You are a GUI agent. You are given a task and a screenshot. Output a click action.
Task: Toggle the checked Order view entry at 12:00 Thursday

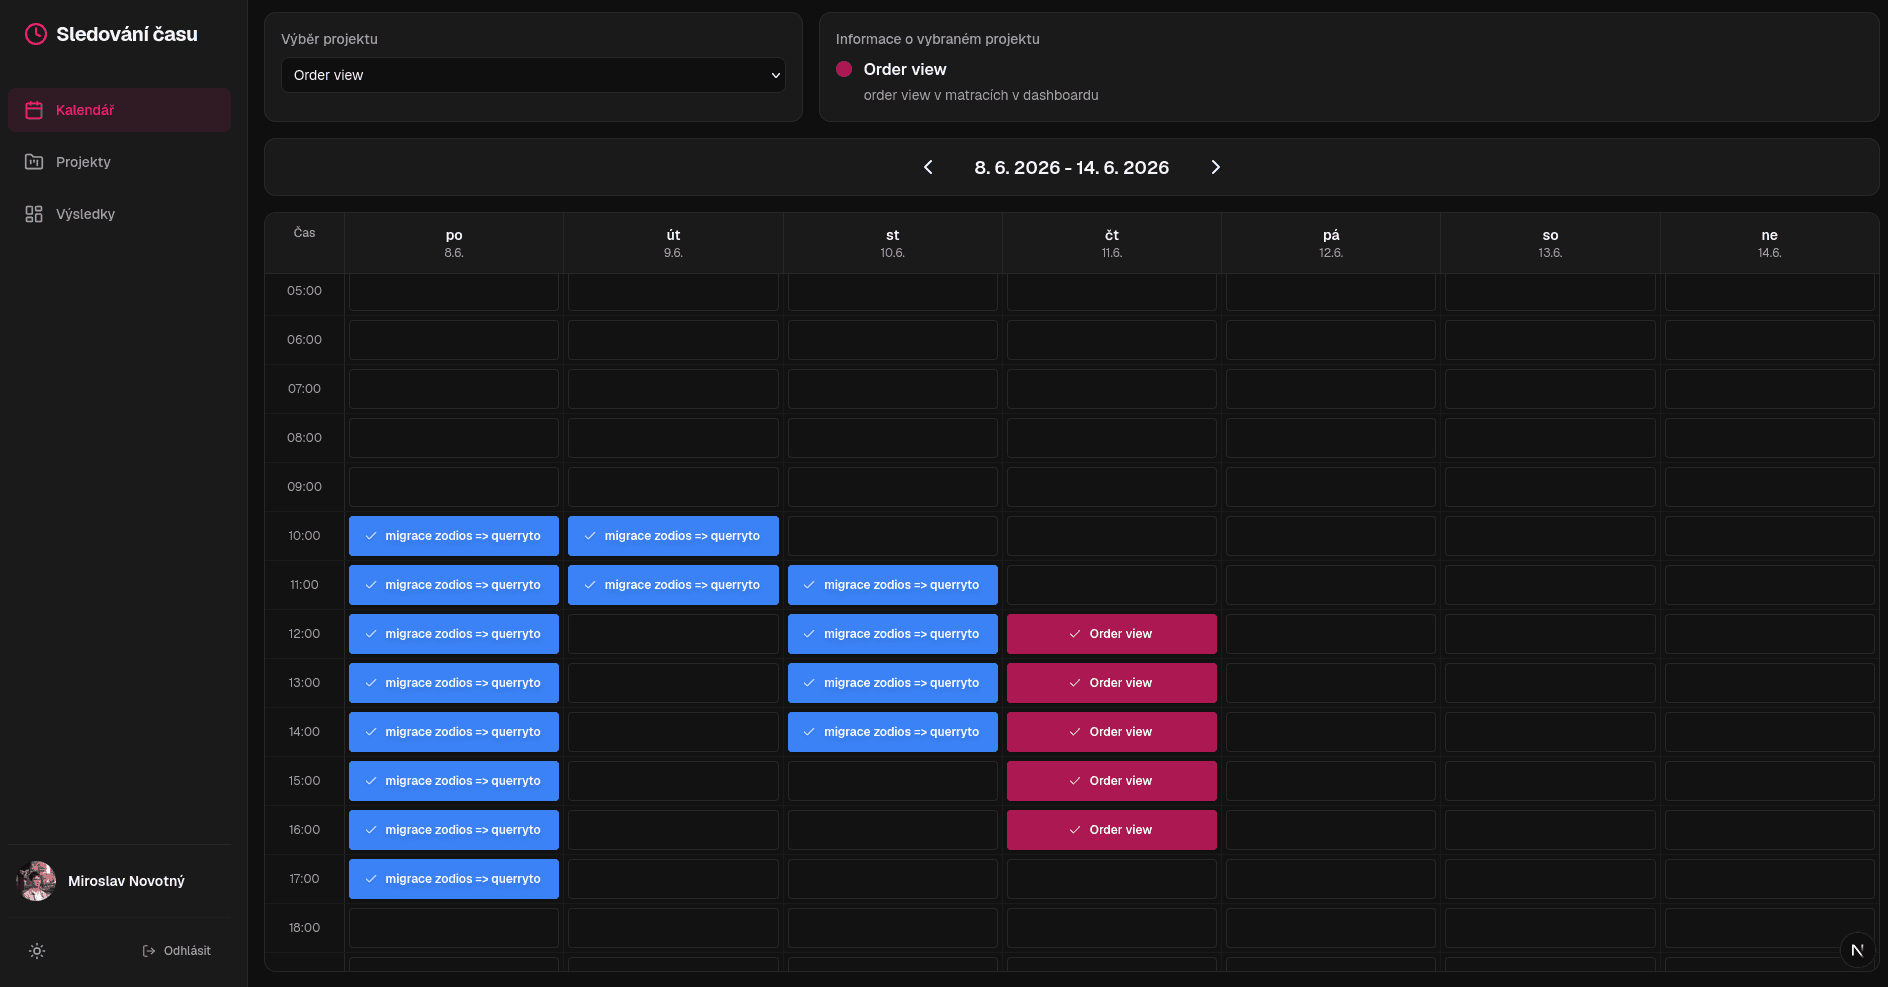pos(1112,634)
